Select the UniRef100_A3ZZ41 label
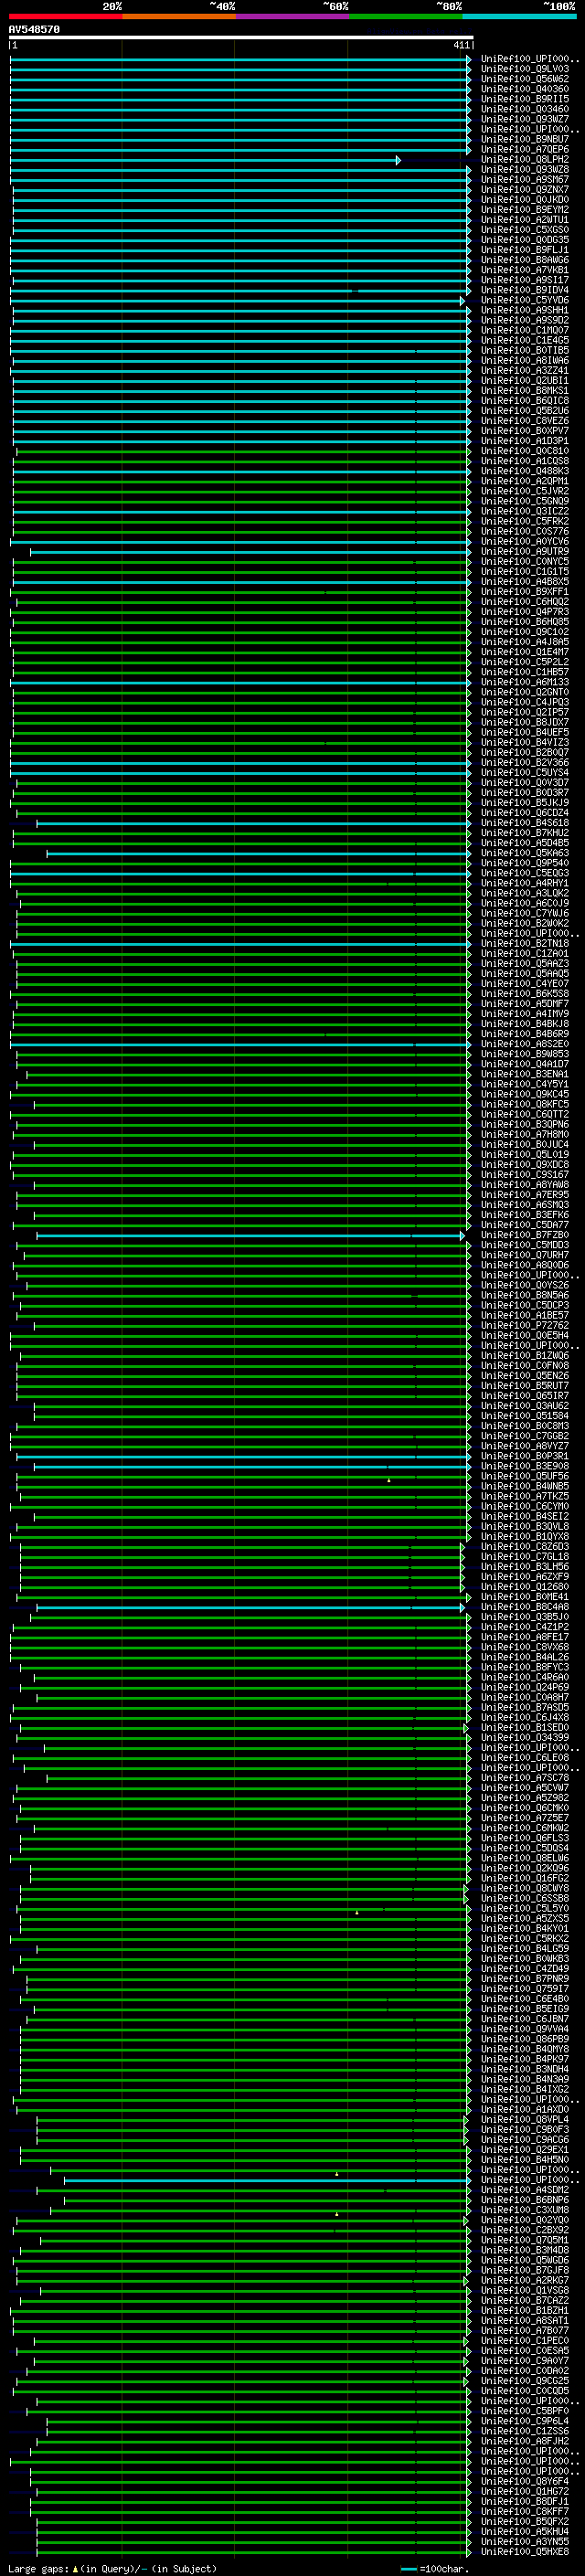The height and width of the screenshot is (2576, 585). pyautogui.click(x=525, y=371)
